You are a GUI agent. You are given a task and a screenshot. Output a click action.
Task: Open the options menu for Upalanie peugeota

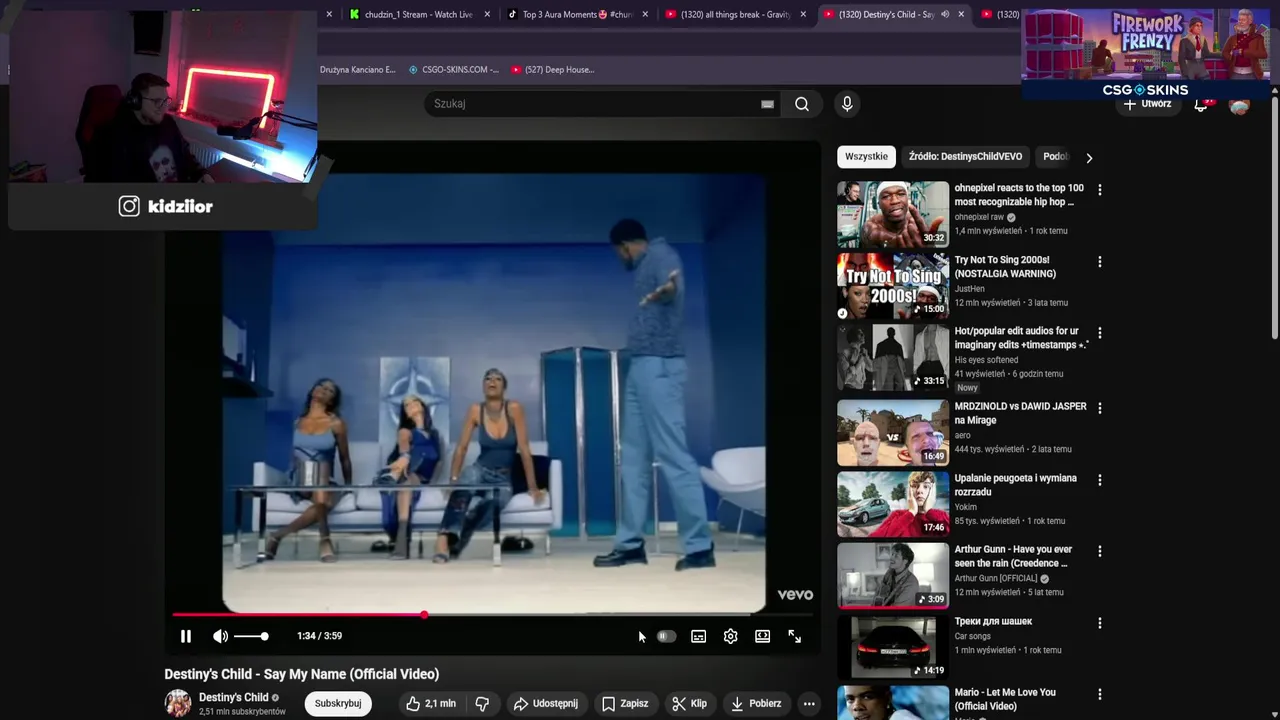pyautogui.click(x=1099, y=480)
